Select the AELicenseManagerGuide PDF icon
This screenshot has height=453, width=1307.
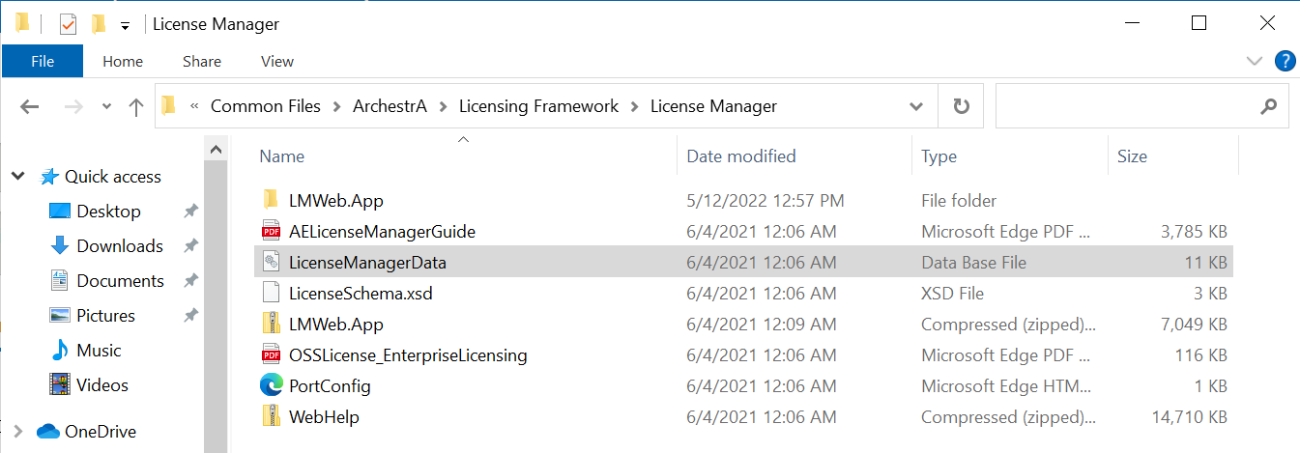pyautogui.click(x=270, y=231)
